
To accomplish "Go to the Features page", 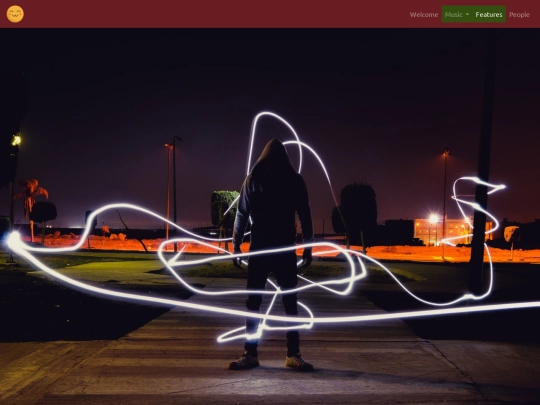I will [x=489, y=14].
